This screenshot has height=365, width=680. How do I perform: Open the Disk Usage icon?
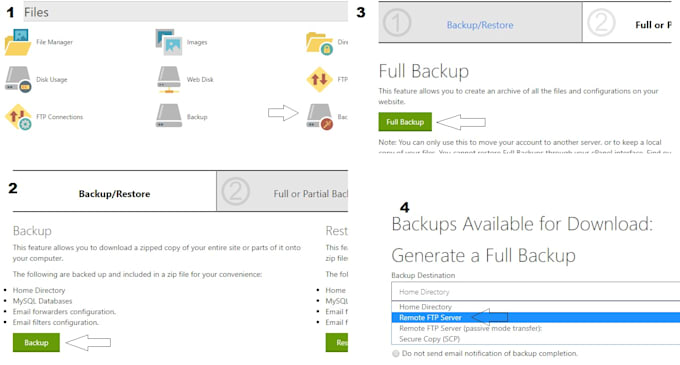18,79
